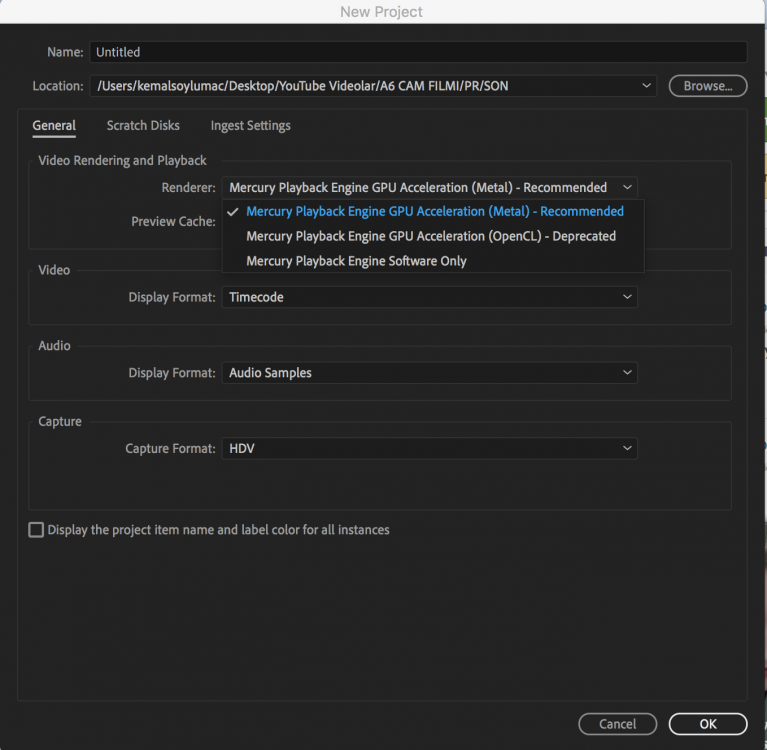Enable Display the project item name checkbox

[x=36, y=530]
